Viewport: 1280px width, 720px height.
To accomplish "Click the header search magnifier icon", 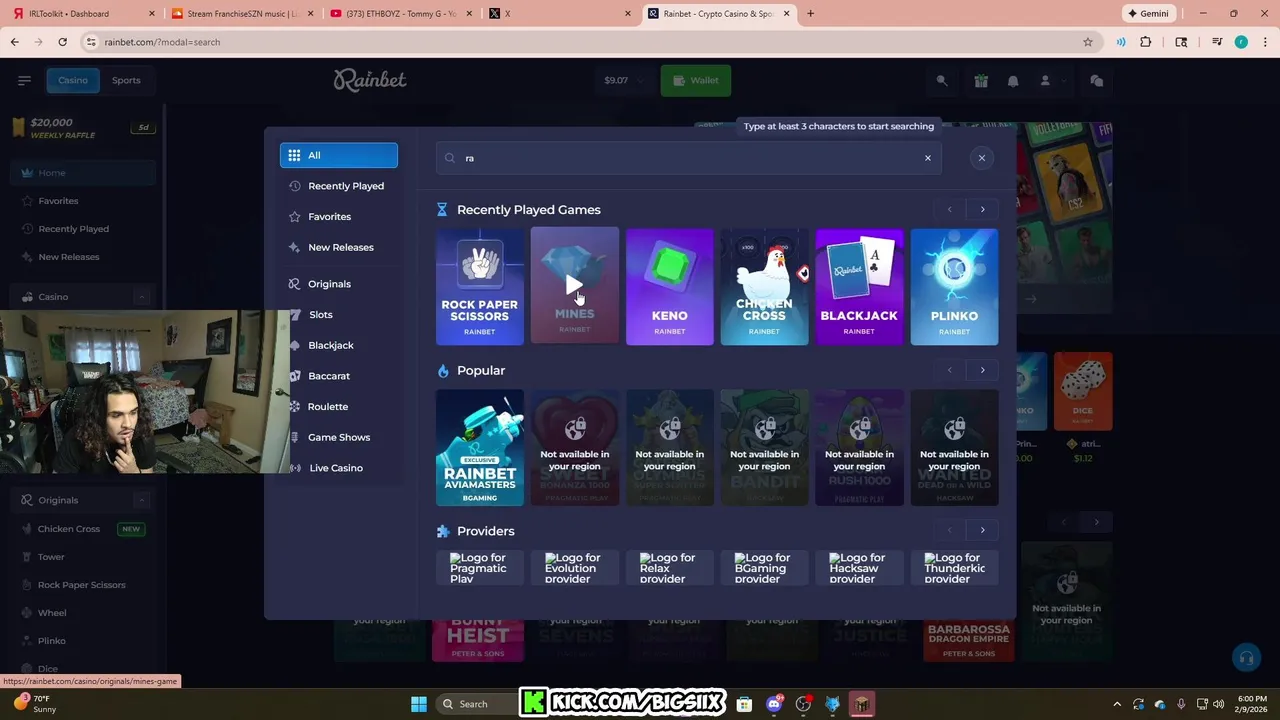I will tap(941, 81).
